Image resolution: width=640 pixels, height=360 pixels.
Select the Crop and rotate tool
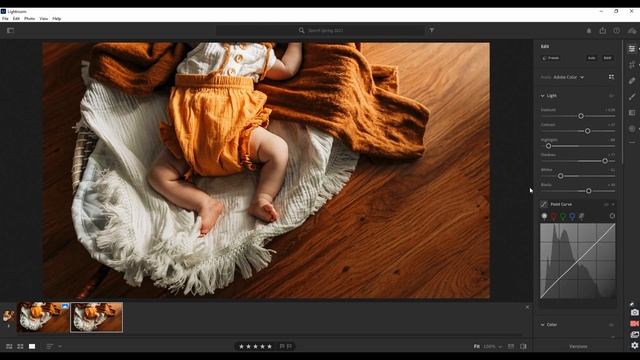[x=632, y=64]
